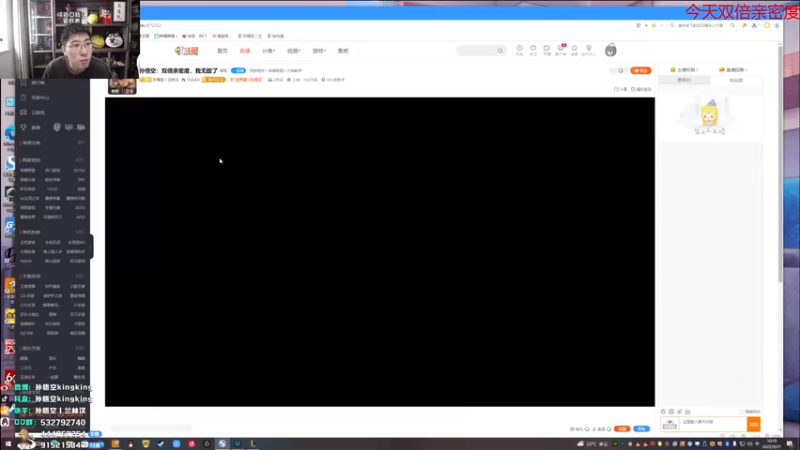Open the 云游戏 sidebar item

38,113
